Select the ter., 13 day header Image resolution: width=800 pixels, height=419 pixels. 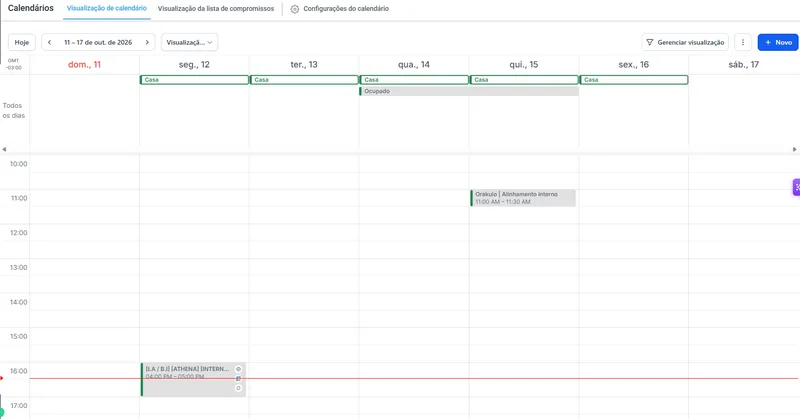click(x=304, y=65)
